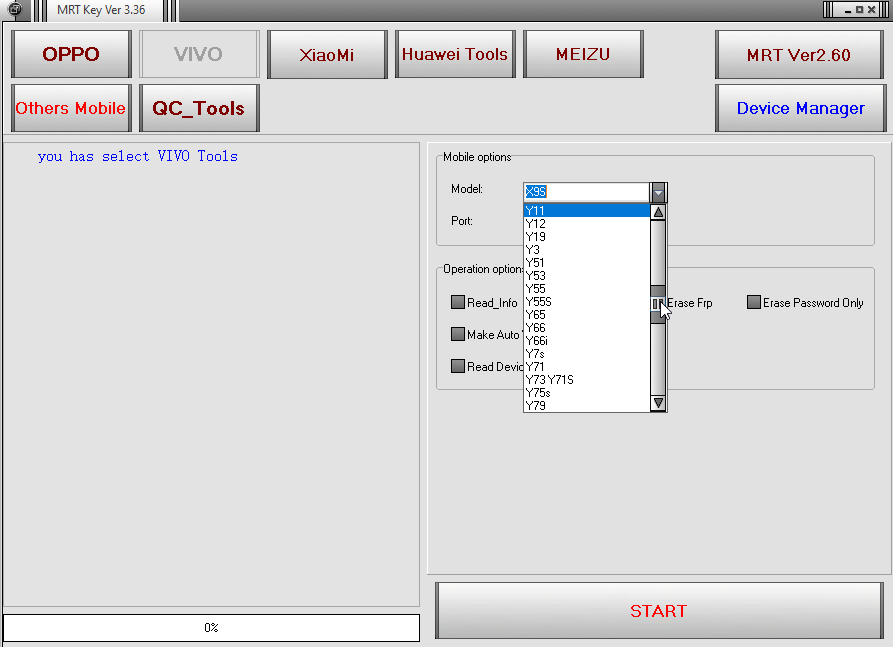The image size is (893, 647).
Task: Open the Model dropdown arrow
Action: coord(658,192)
